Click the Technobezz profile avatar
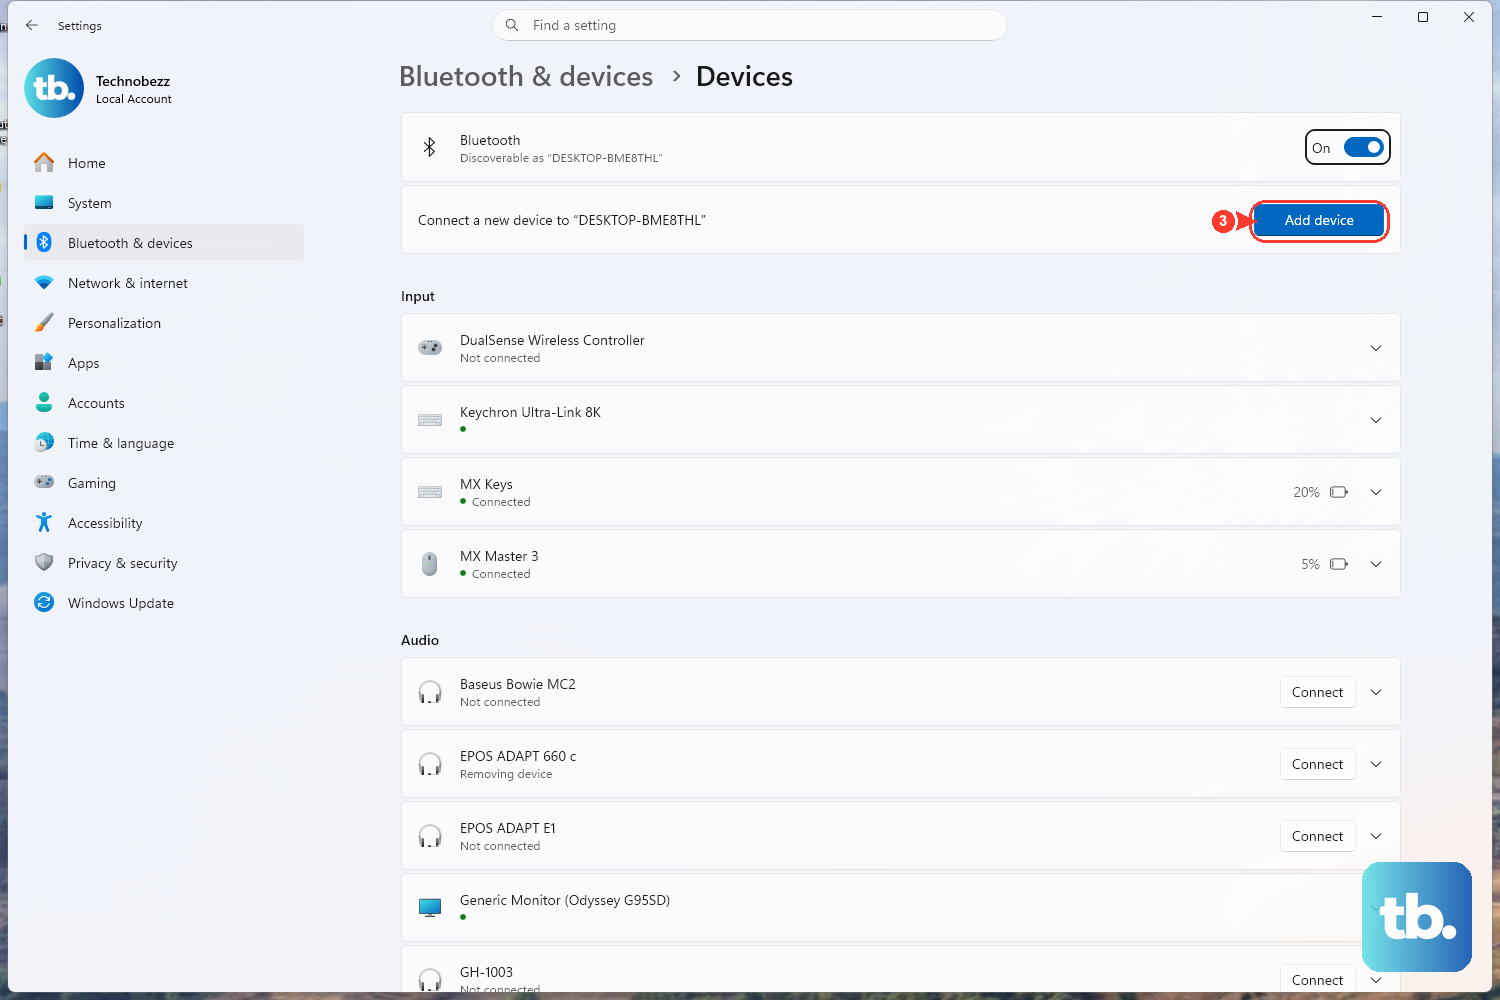This screenshot has height=1000, width=1500. (54, 88)
